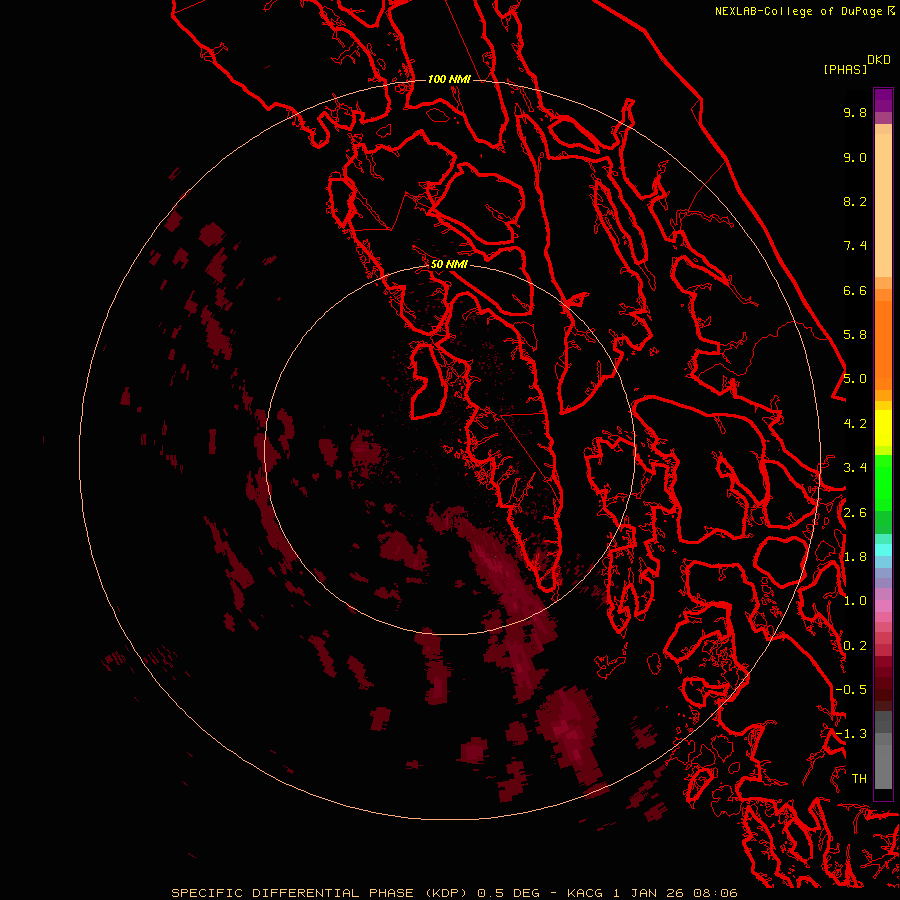Click the 3.4 legend value

pyautogui.click(x=855, y=468)
